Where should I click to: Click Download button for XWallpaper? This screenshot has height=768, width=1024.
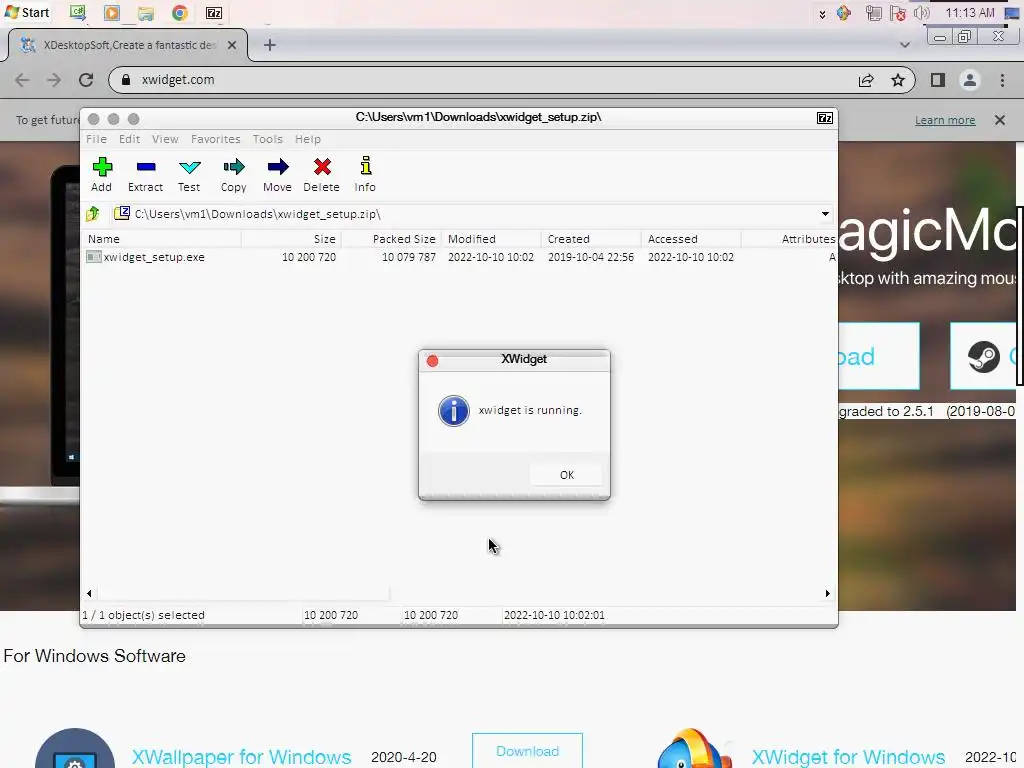528,751
